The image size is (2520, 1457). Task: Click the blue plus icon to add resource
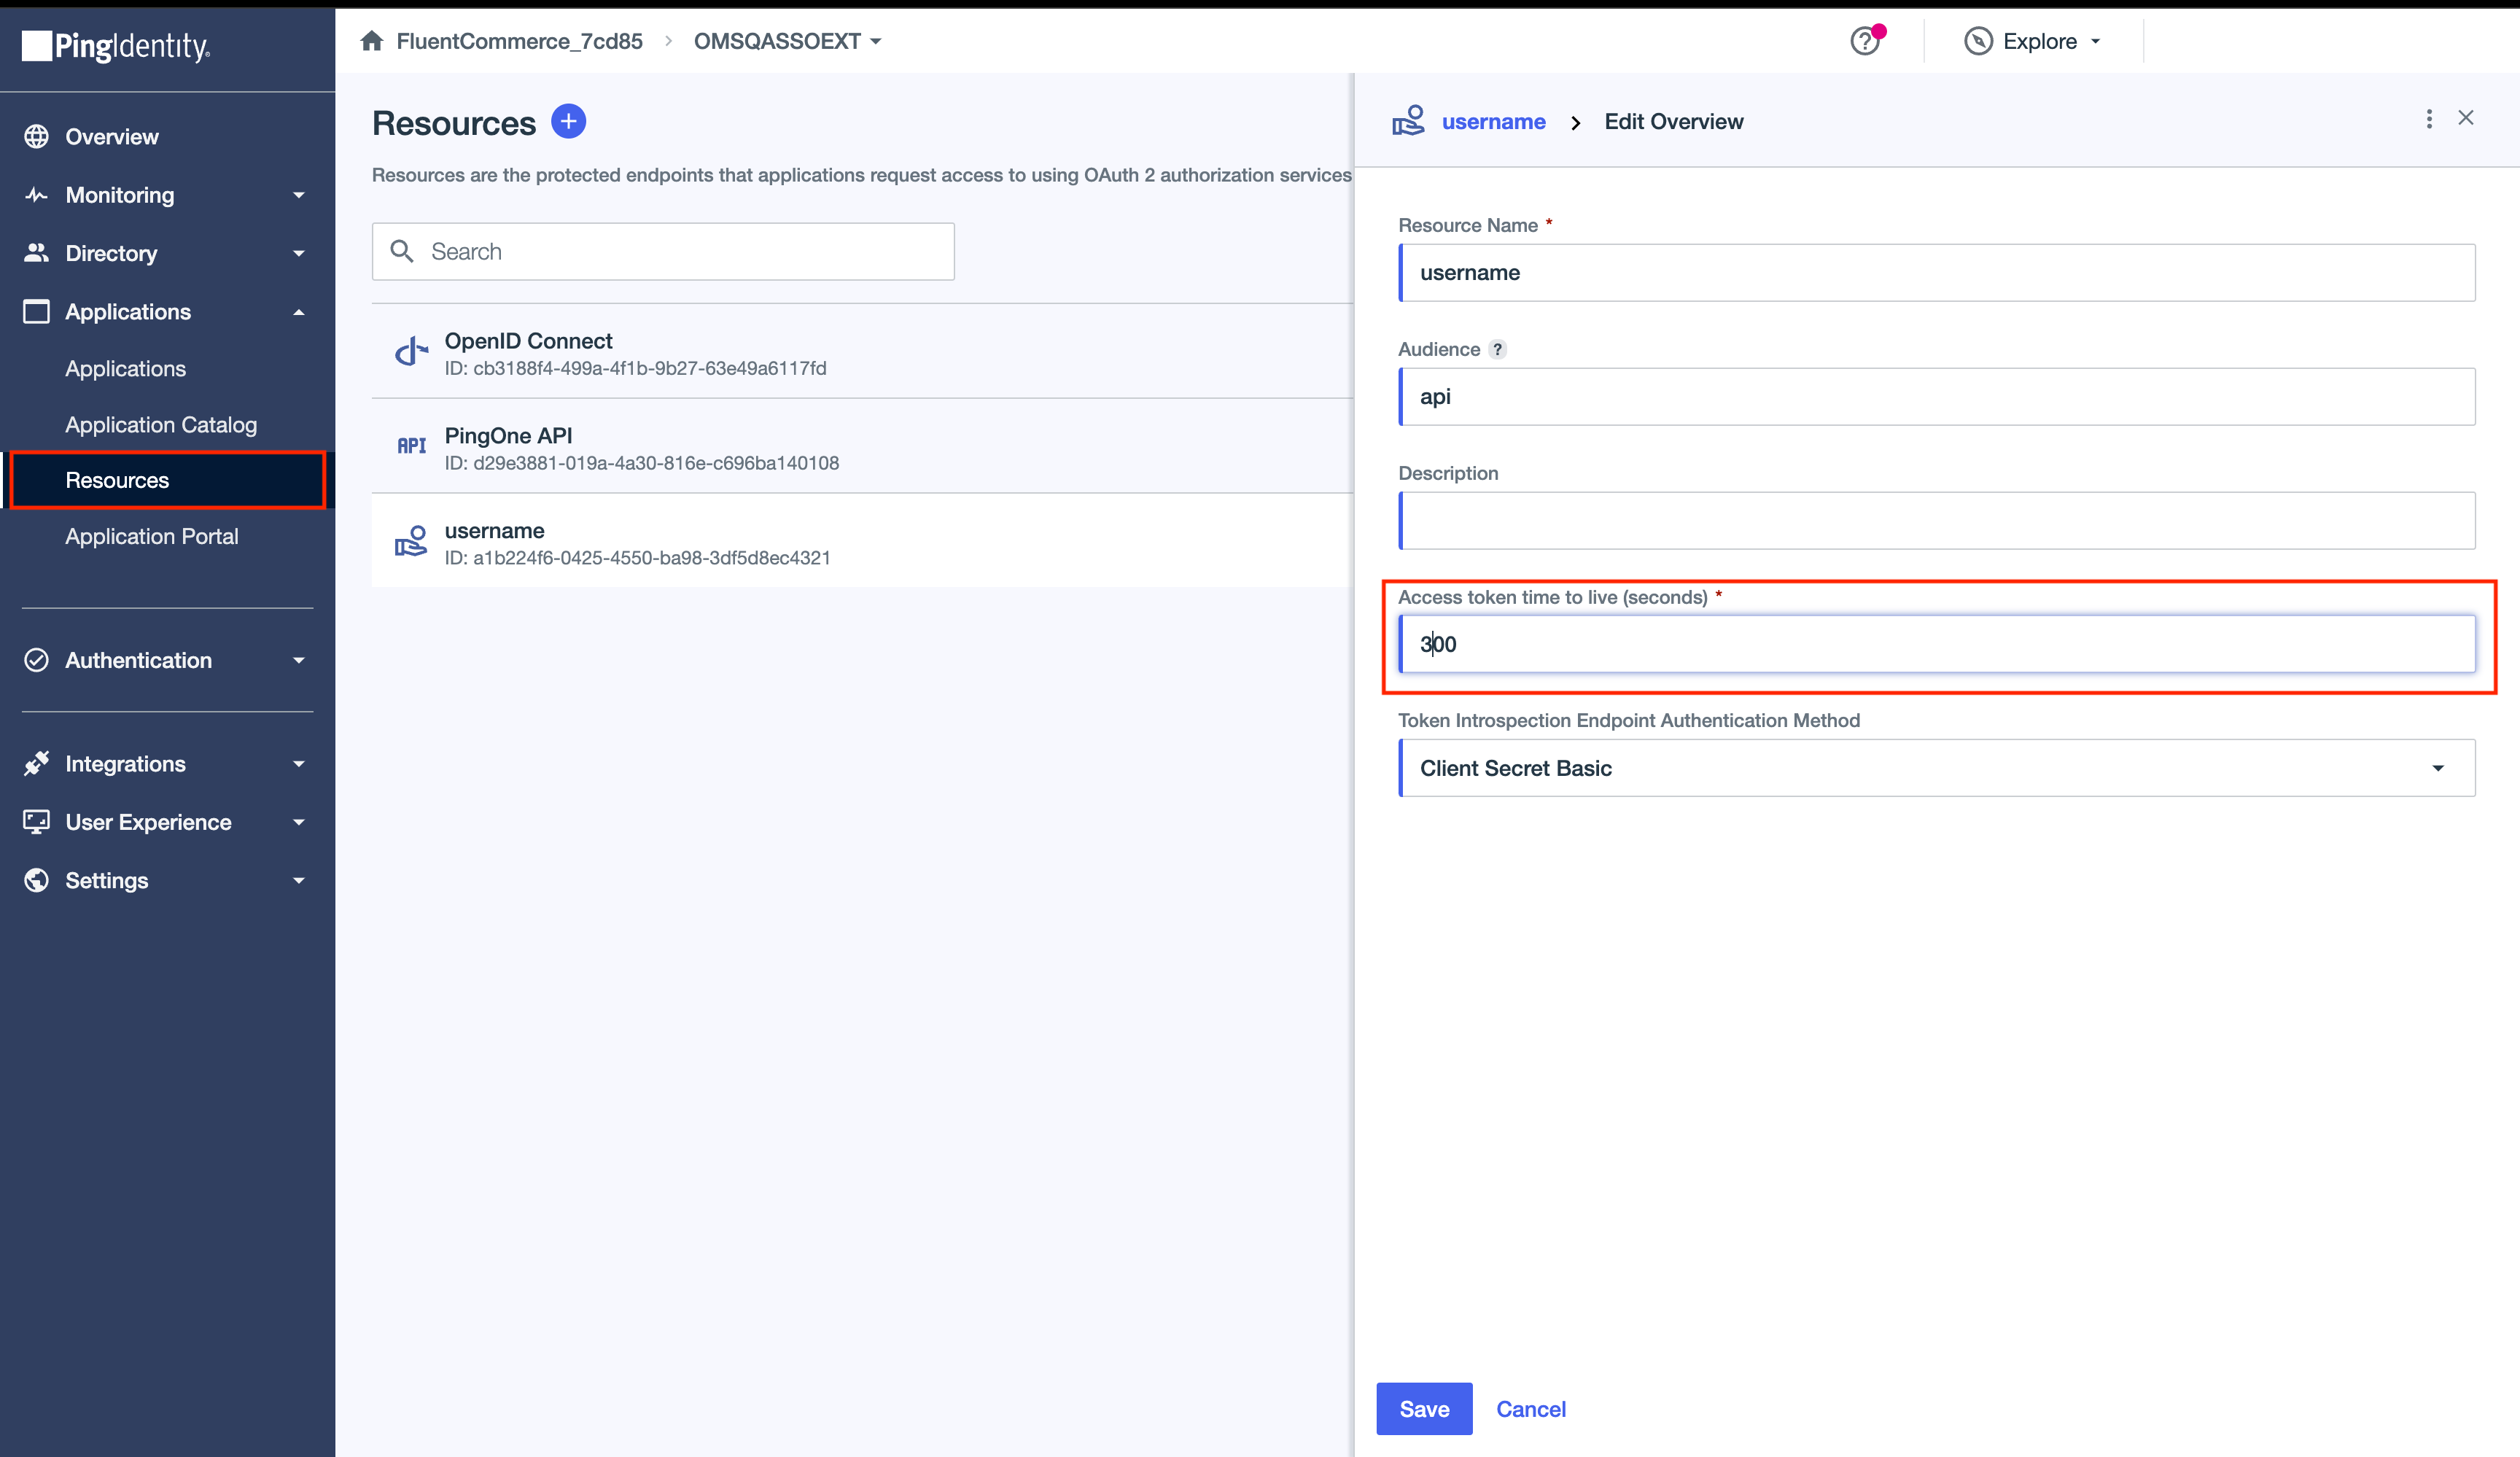click(568, 121)
